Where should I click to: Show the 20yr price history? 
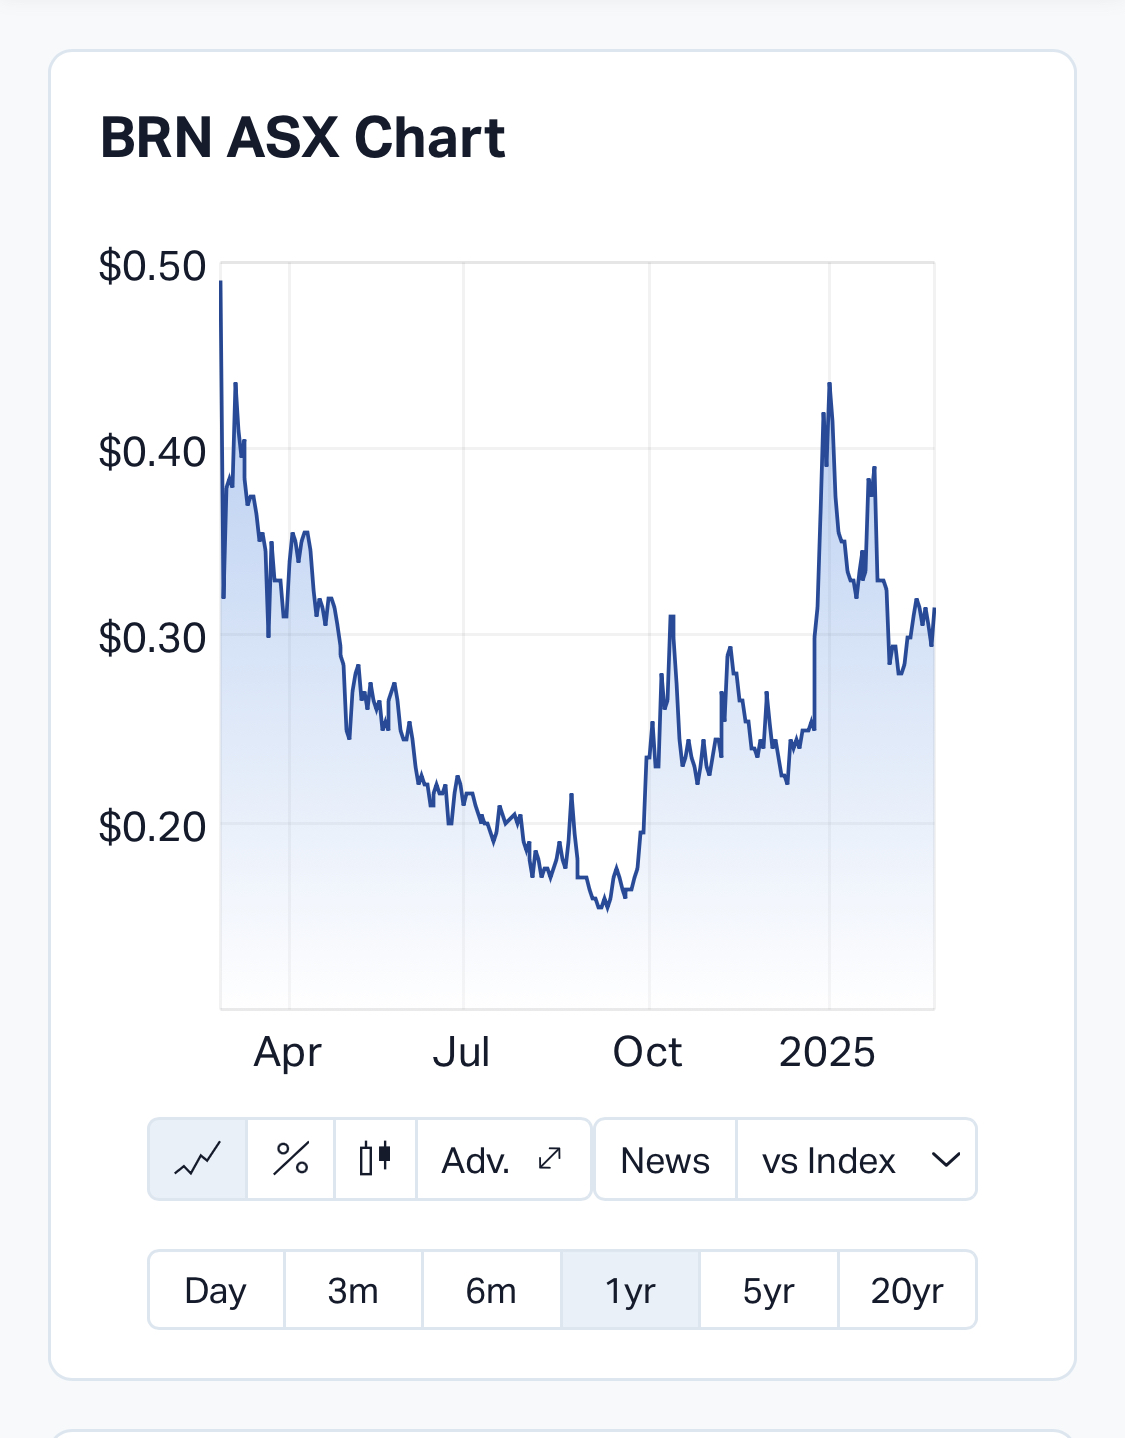pyautogui.click(x=907, y=1290)
